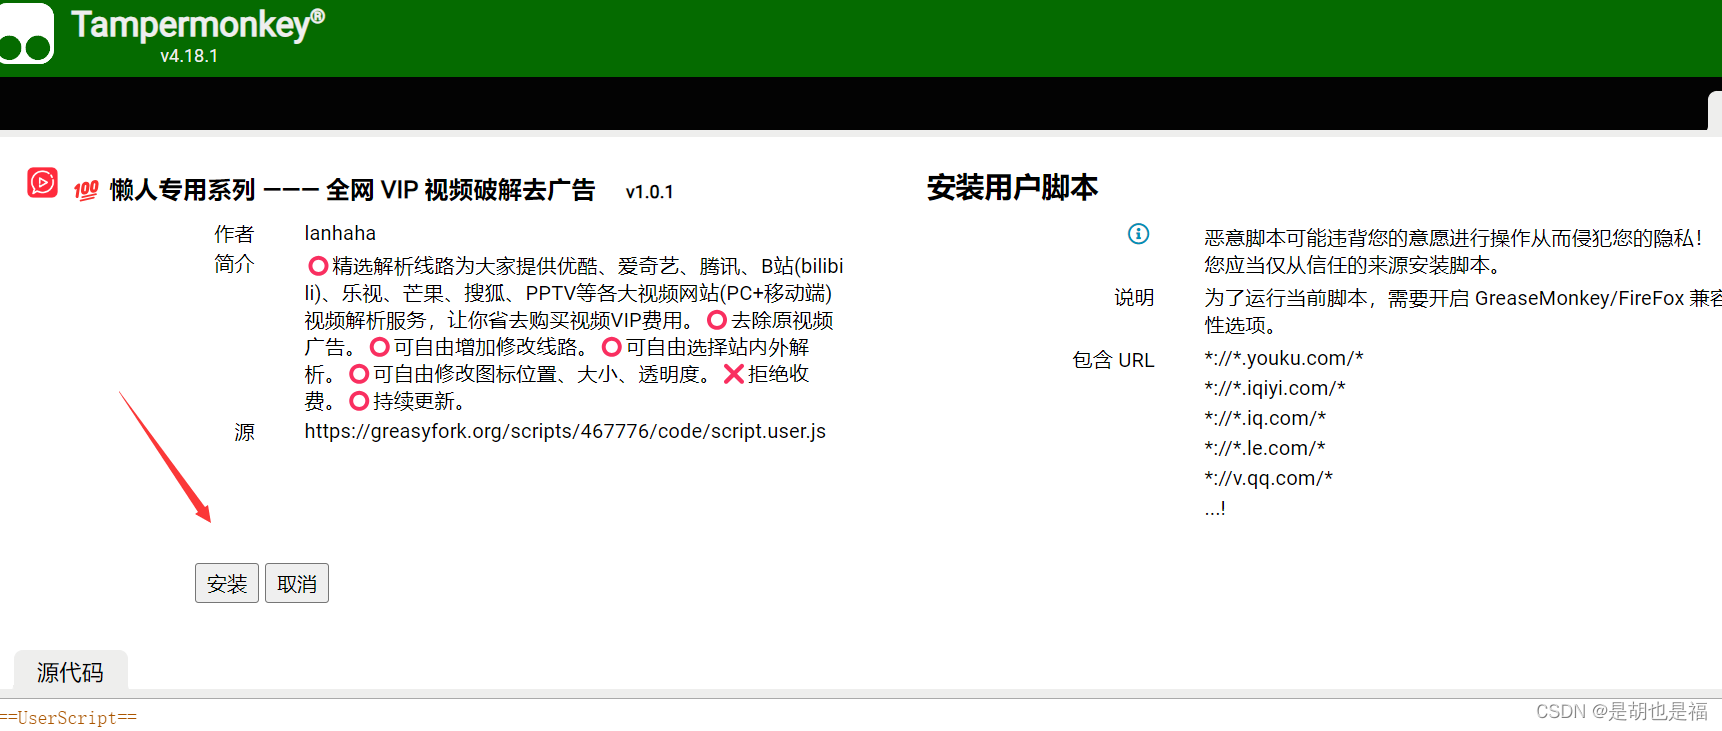Click the include URL *://*.youku.com/*
1722x731 pixels.
[x=1283, y=358]
